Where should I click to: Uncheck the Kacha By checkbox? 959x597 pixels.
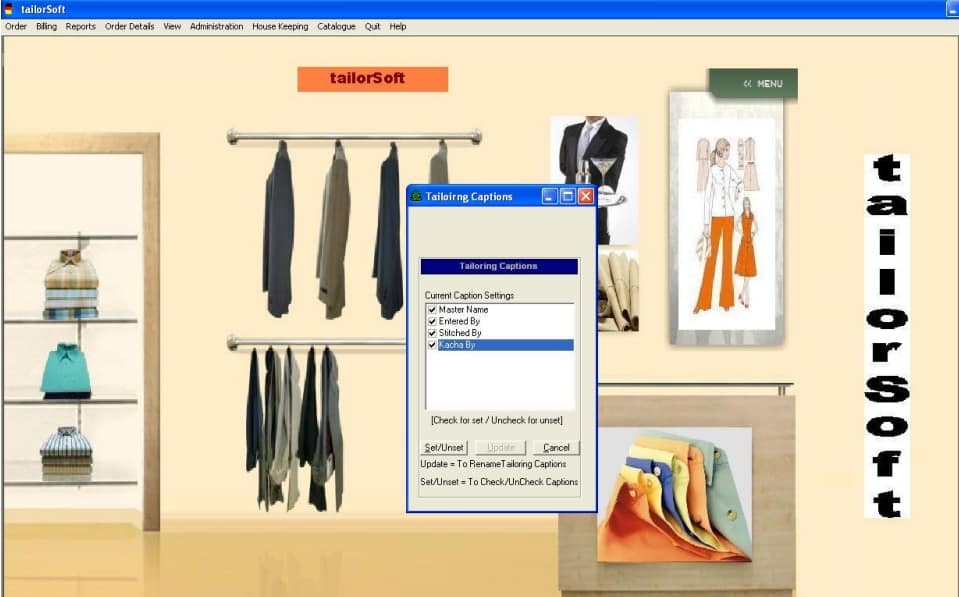432,345
